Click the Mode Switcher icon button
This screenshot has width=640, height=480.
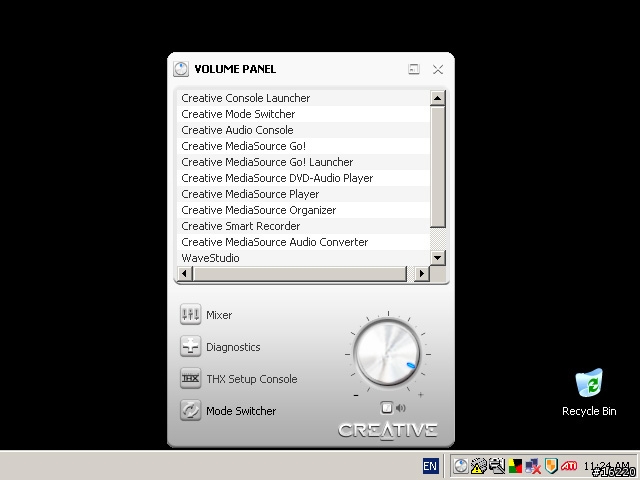point(190,410)
